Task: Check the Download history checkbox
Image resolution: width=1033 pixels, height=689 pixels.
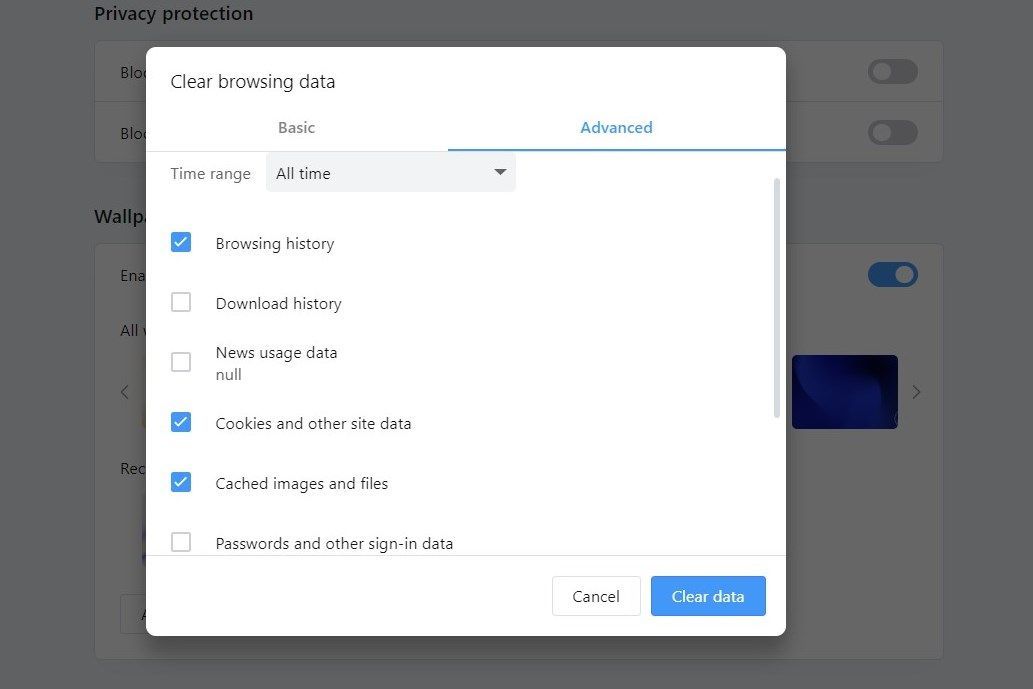Action: point(181,302)
